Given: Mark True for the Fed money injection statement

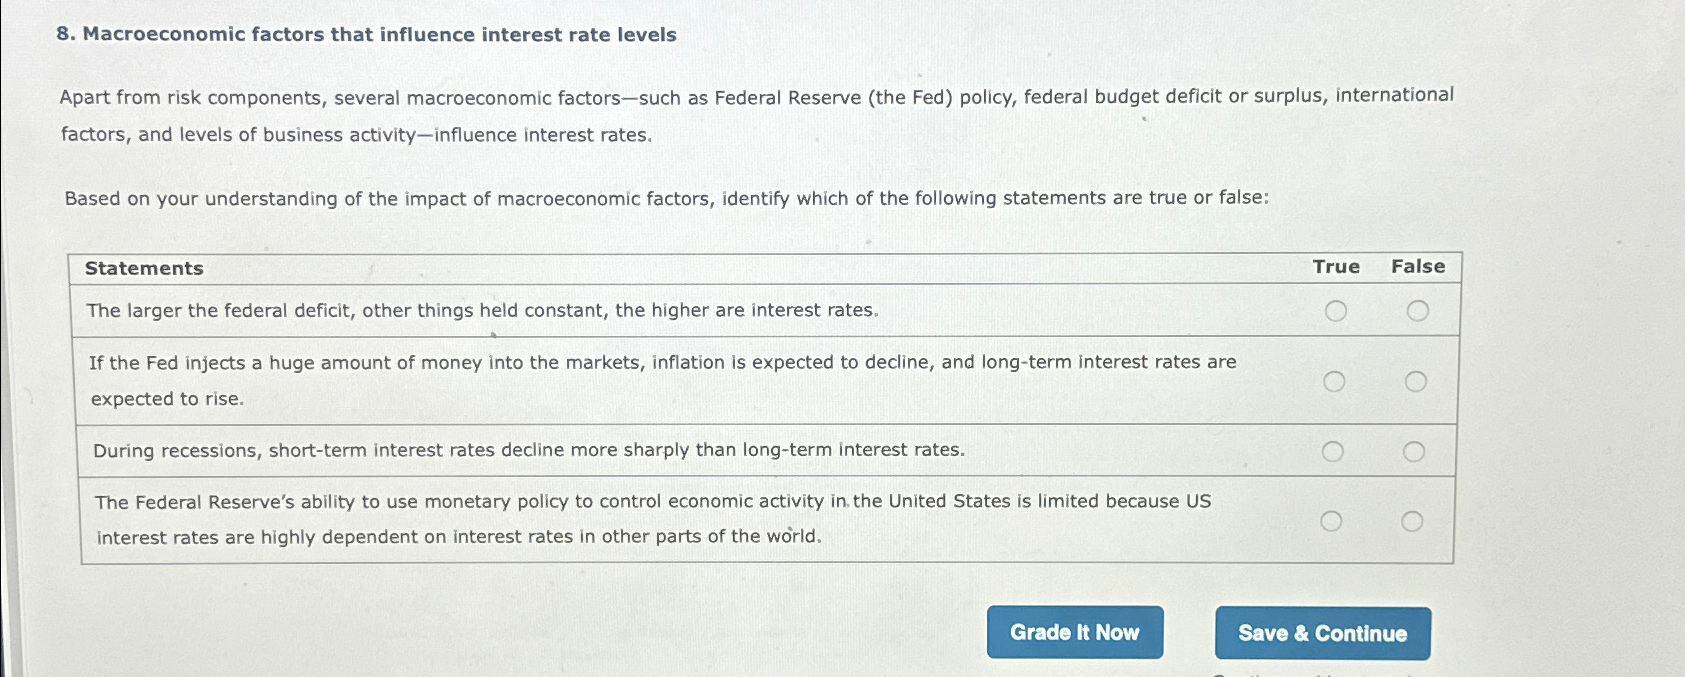Looking at the screenshot, I should tap(1333, 380).
